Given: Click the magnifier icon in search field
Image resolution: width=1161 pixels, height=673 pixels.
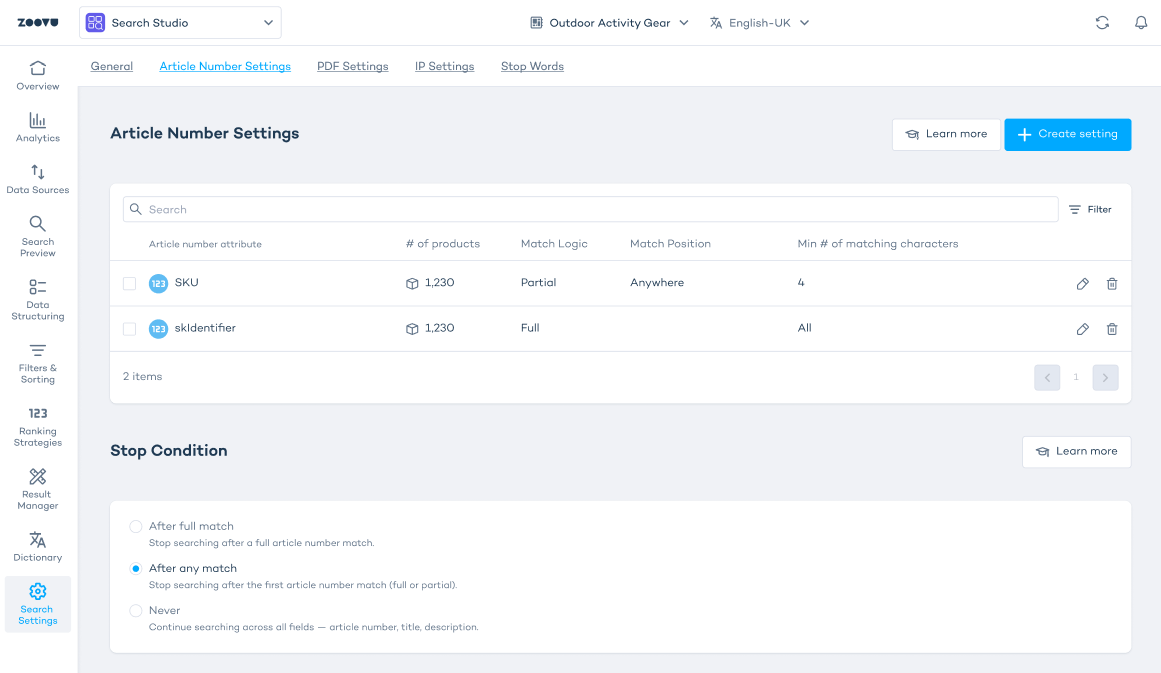Looking at the screenshot, I should (135, 210).
